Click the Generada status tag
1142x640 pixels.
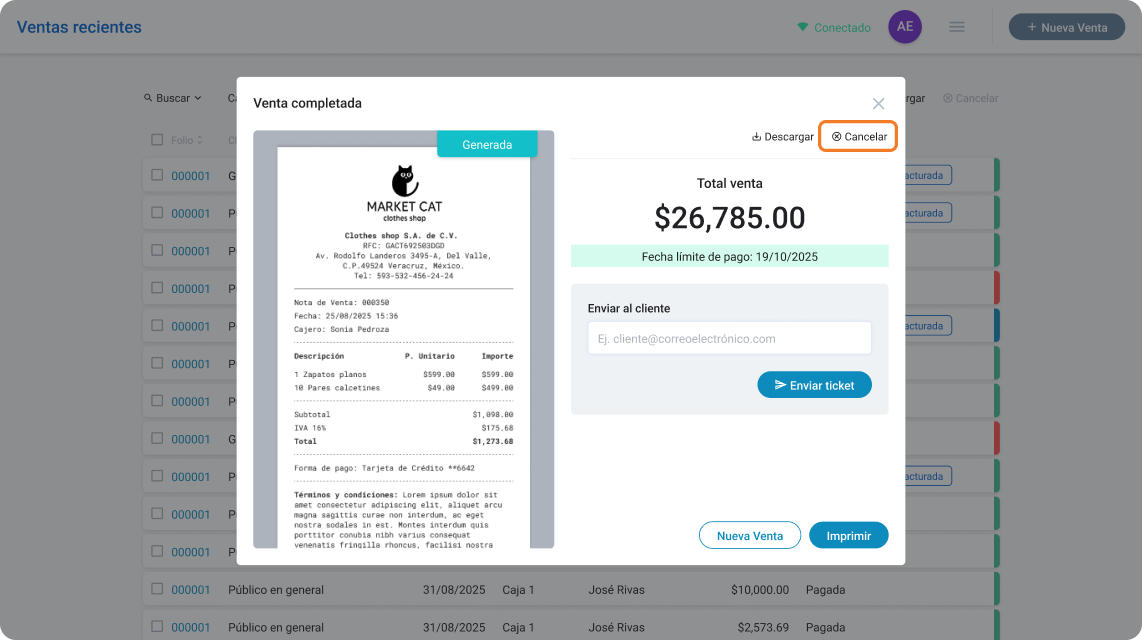[487, 144]
